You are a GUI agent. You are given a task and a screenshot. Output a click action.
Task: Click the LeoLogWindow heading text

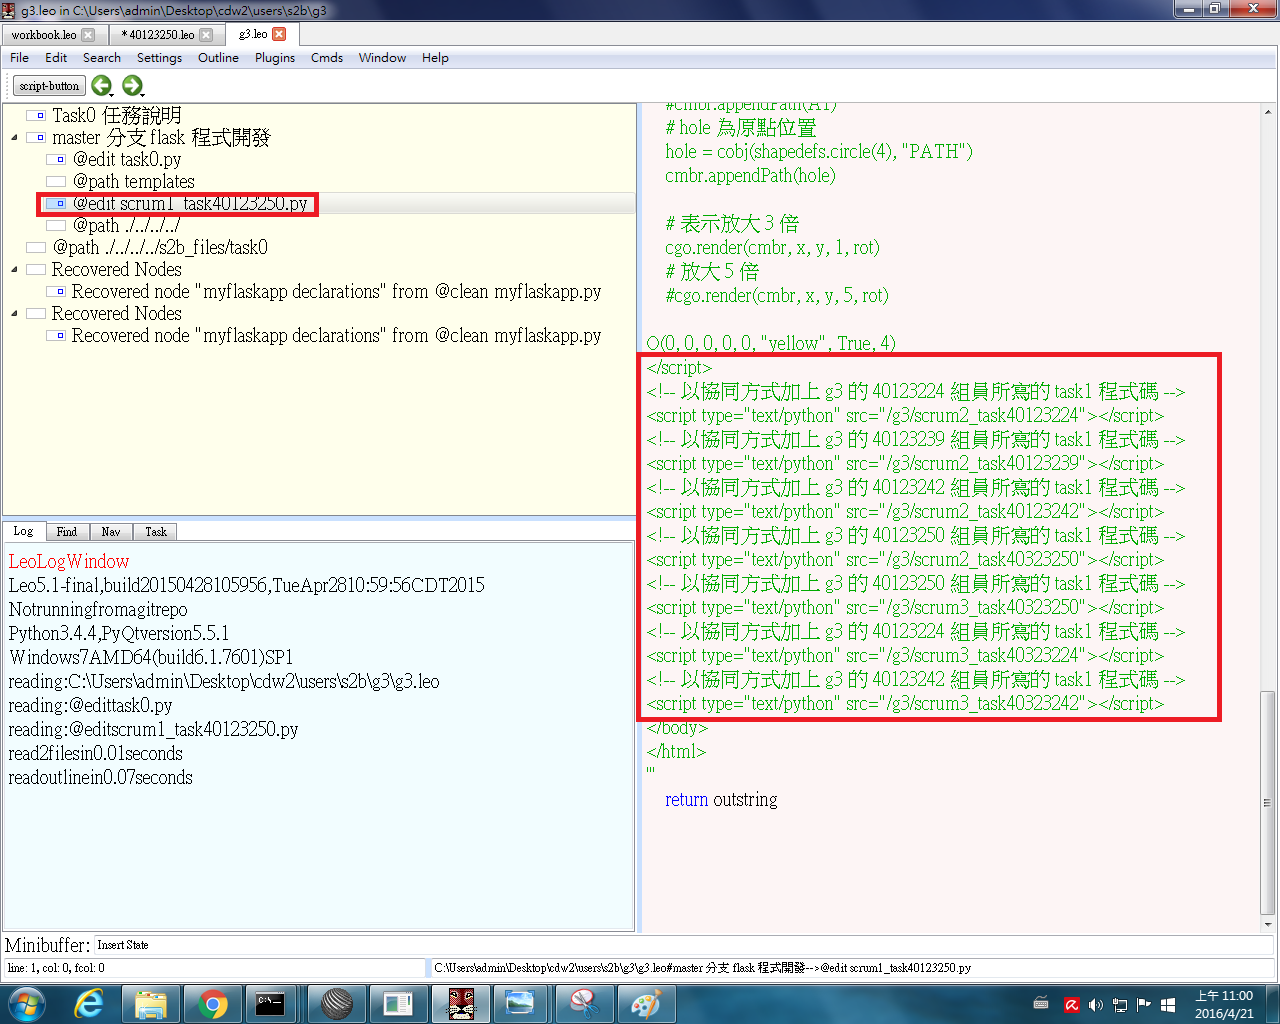[x=69, y=562]
